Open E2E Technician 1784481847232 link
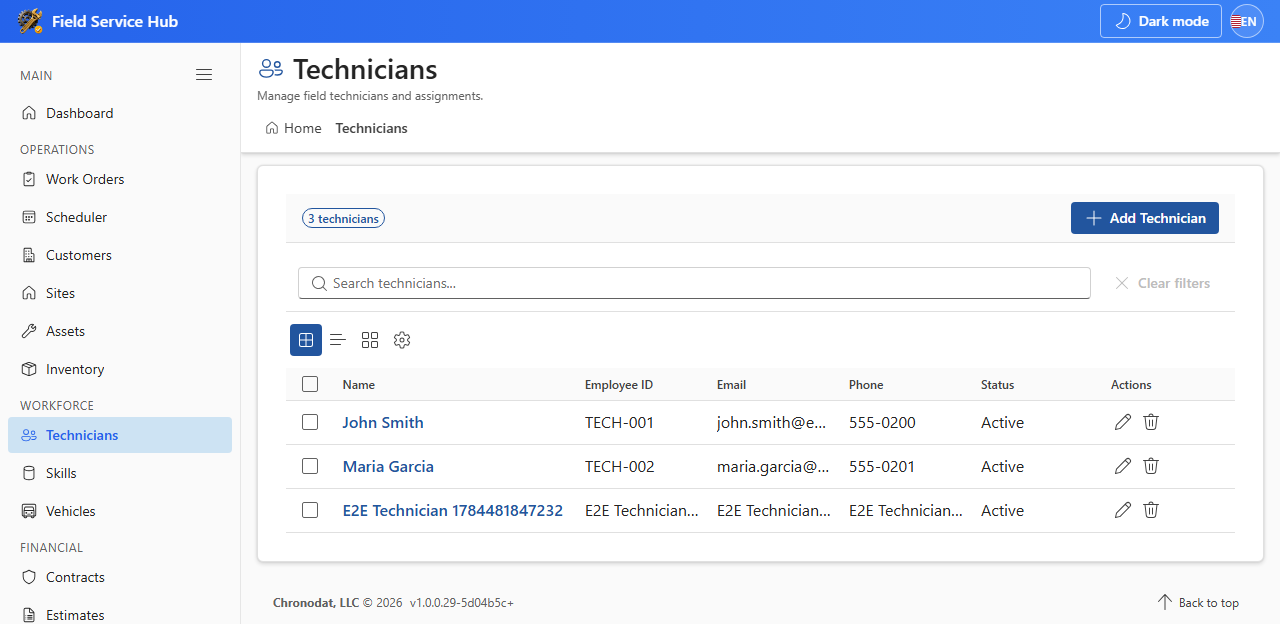This screenshot has width=1280, height=624. [x=453, y=510]
